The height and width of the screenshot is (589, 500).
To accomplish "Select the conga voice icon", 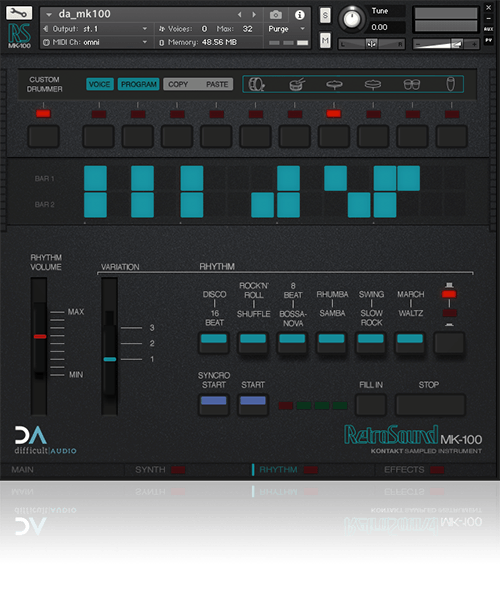I will 450,84.
